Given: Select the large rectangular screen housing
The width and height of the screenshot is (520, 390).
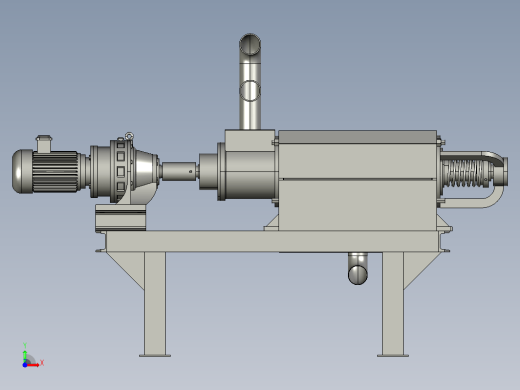Looking at the screenshot, I should tap(357, 180).
